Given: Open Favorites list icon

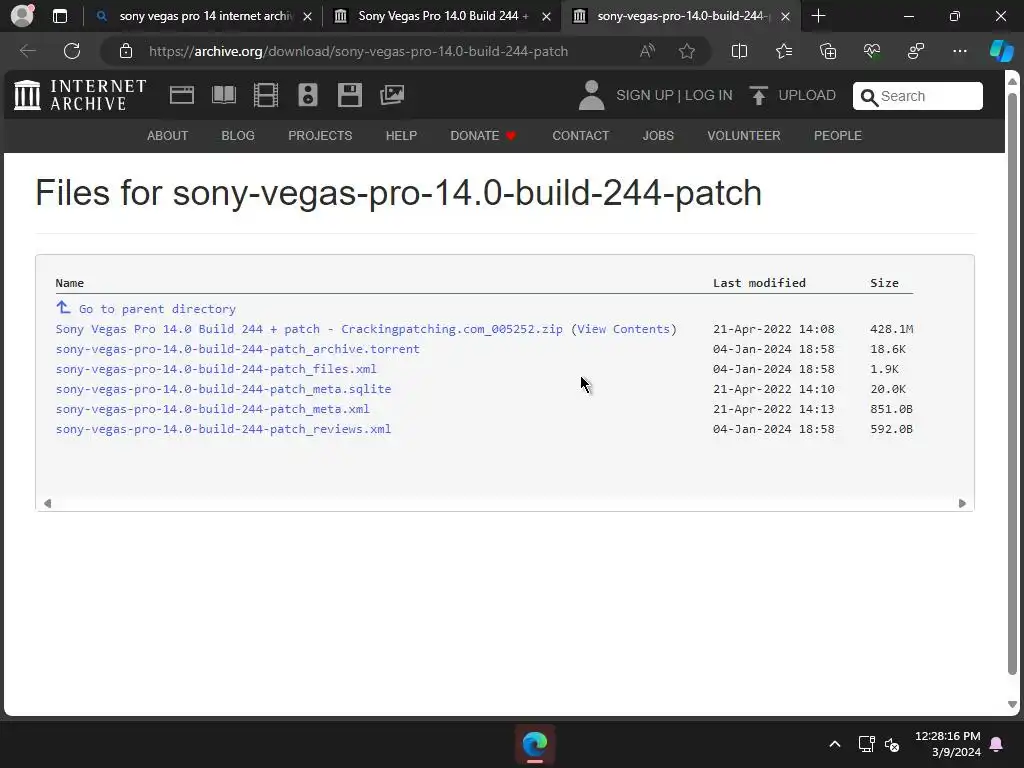Looking at the screenshot, I should [784, 51].
